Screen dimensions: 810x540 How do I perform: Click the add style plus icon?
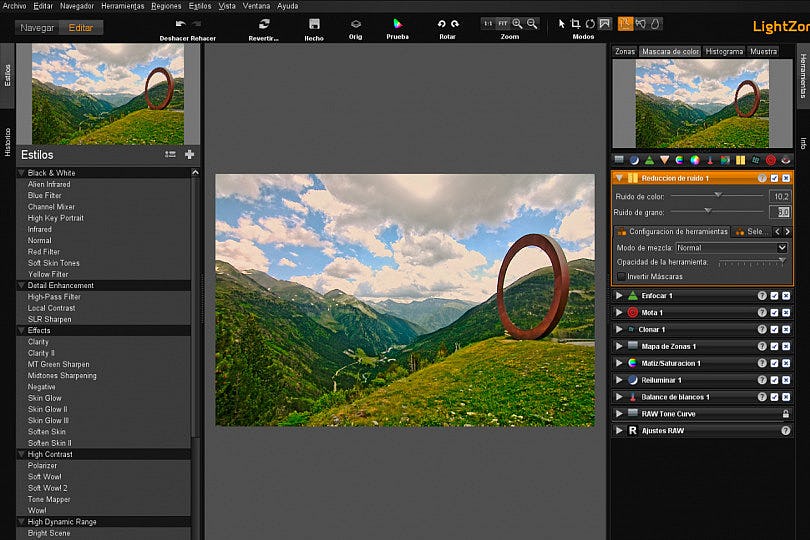(x=189, y=155)
